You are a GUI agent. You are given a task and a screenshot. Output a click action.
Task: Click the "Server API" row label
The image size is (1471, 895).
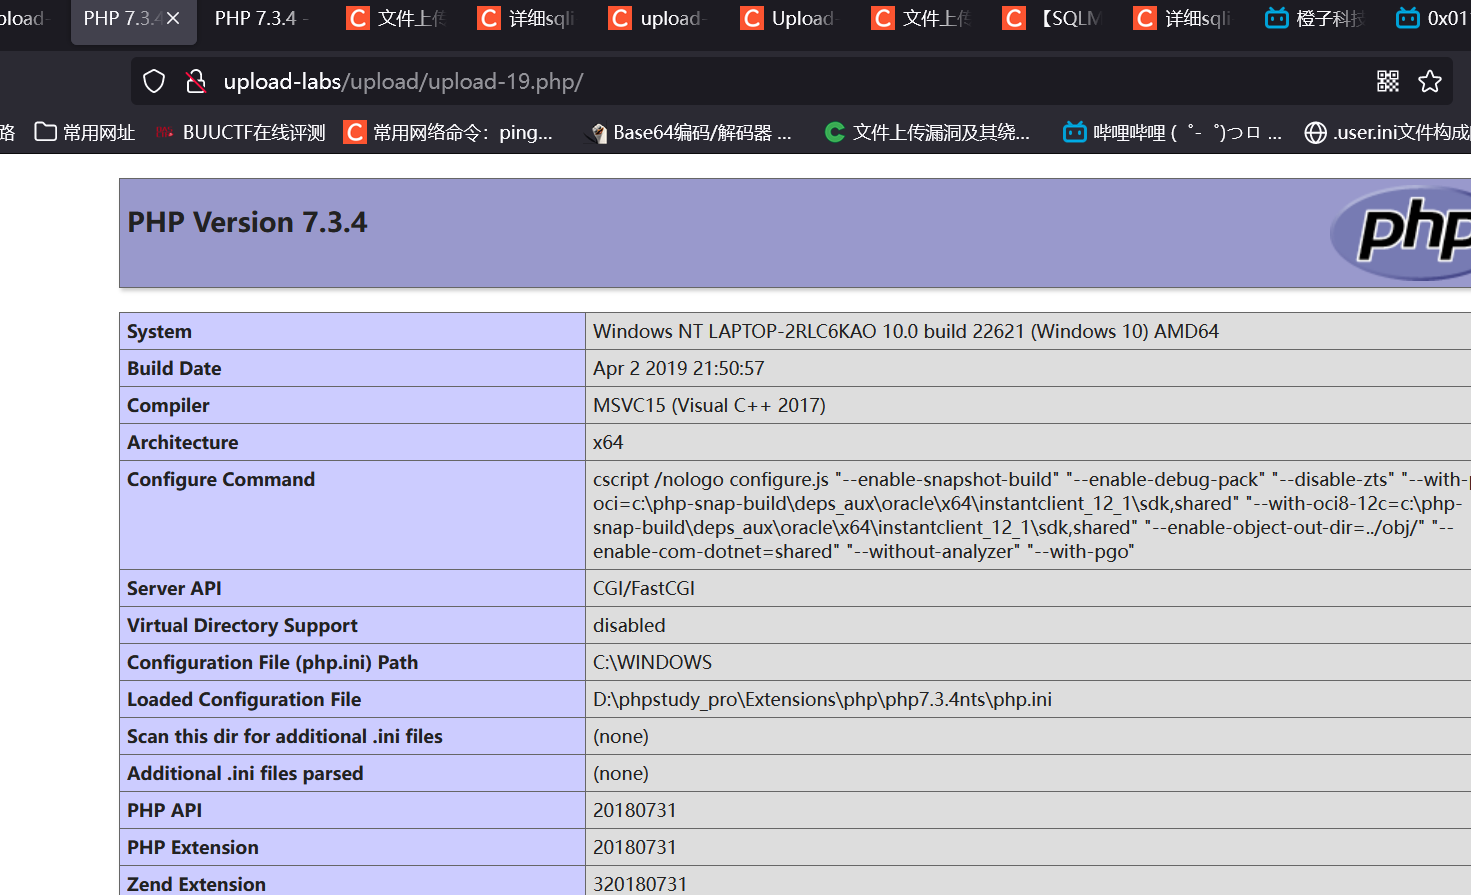tap(174, 588)
